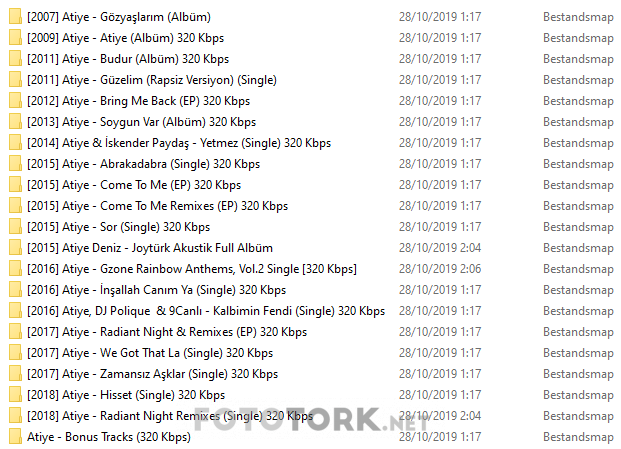This screenshot has width=621, height=449.
Task: Select folder name '[2011] Atiye - Güzelim (Rapsiz Versiyon) (Single)'
Action: (152, 80)
